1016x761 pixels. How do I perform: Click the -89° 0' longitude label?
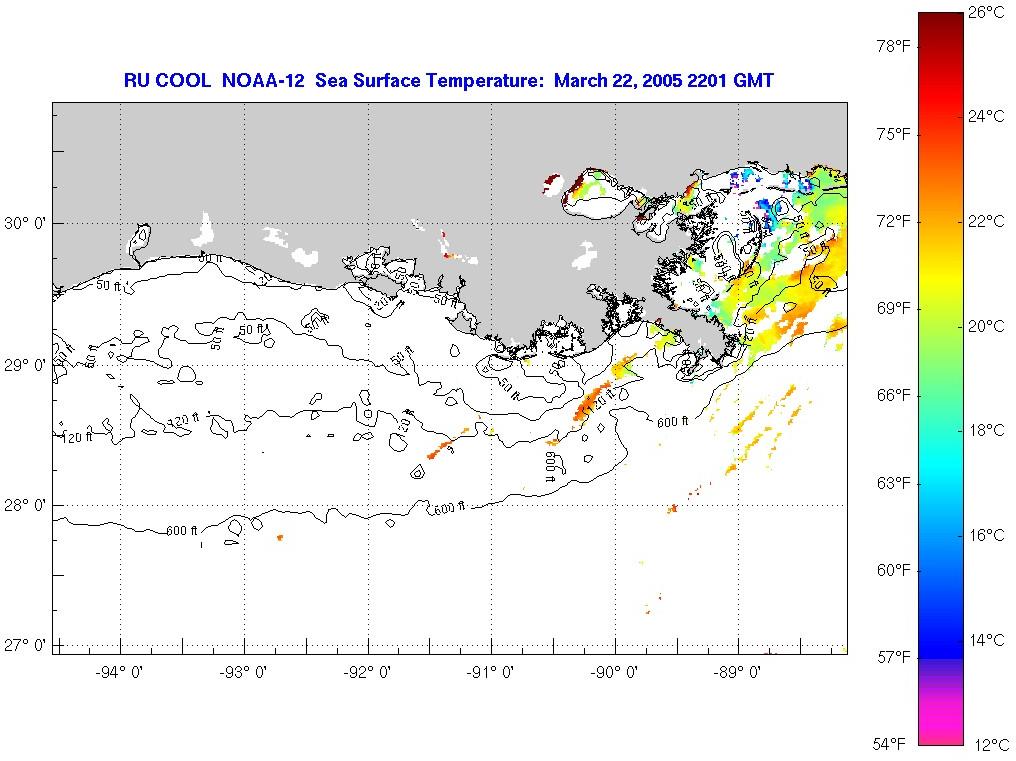737,673
